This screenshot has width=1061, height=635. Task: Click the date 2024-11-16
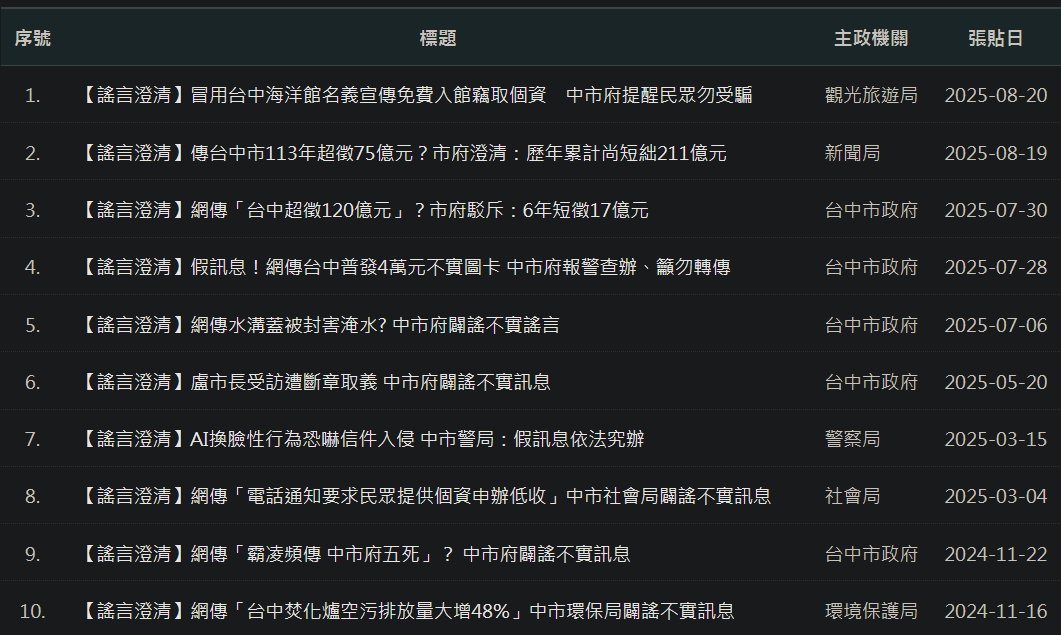point(995,611)
